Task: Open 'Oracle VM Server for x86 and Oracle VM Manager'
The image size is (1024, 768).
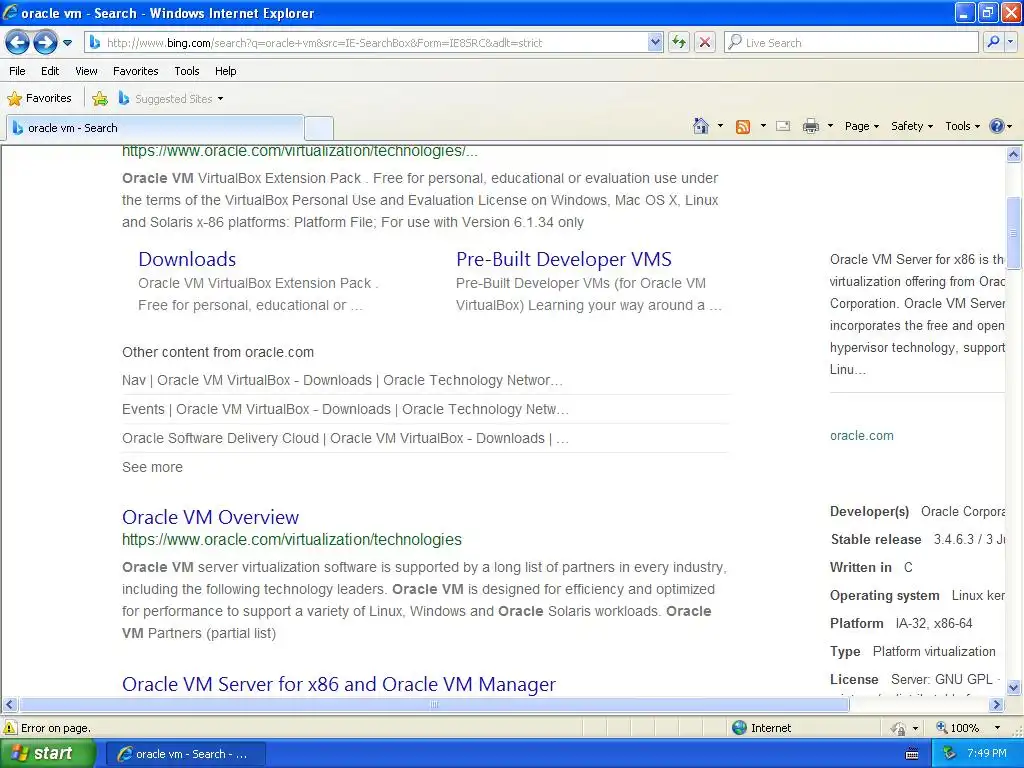Action: [339, 684]
